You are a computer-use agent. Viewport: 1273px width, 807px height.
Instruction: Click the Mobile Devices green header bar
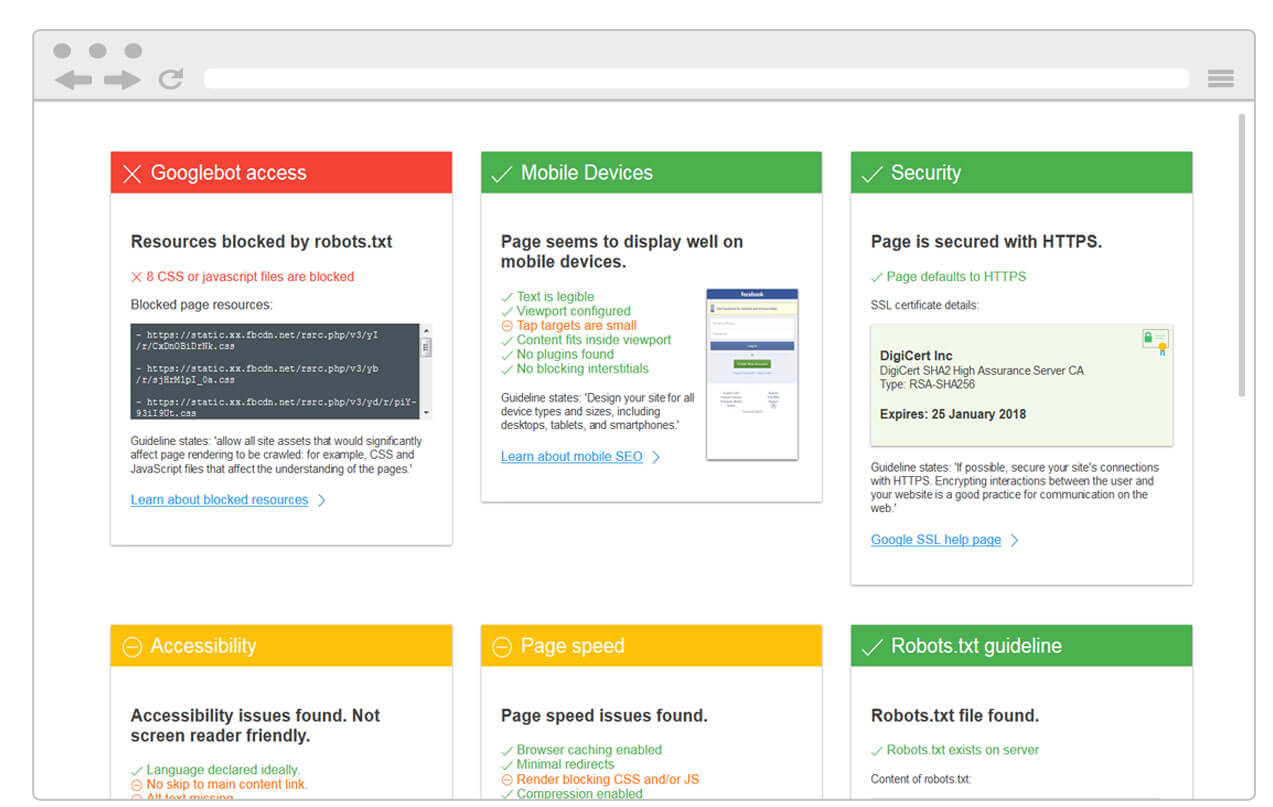point(651,173)
